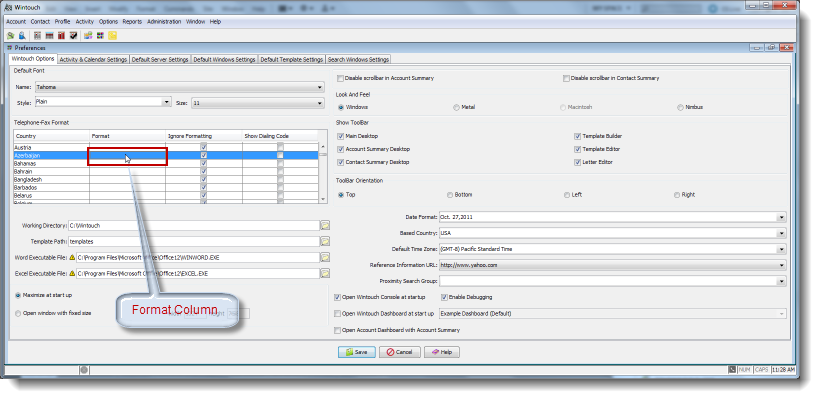Image resolution: width=820 pixels, height=399 pixels.
Task: Select the Bahrain row in country table
Action: [x=166, y=172]
